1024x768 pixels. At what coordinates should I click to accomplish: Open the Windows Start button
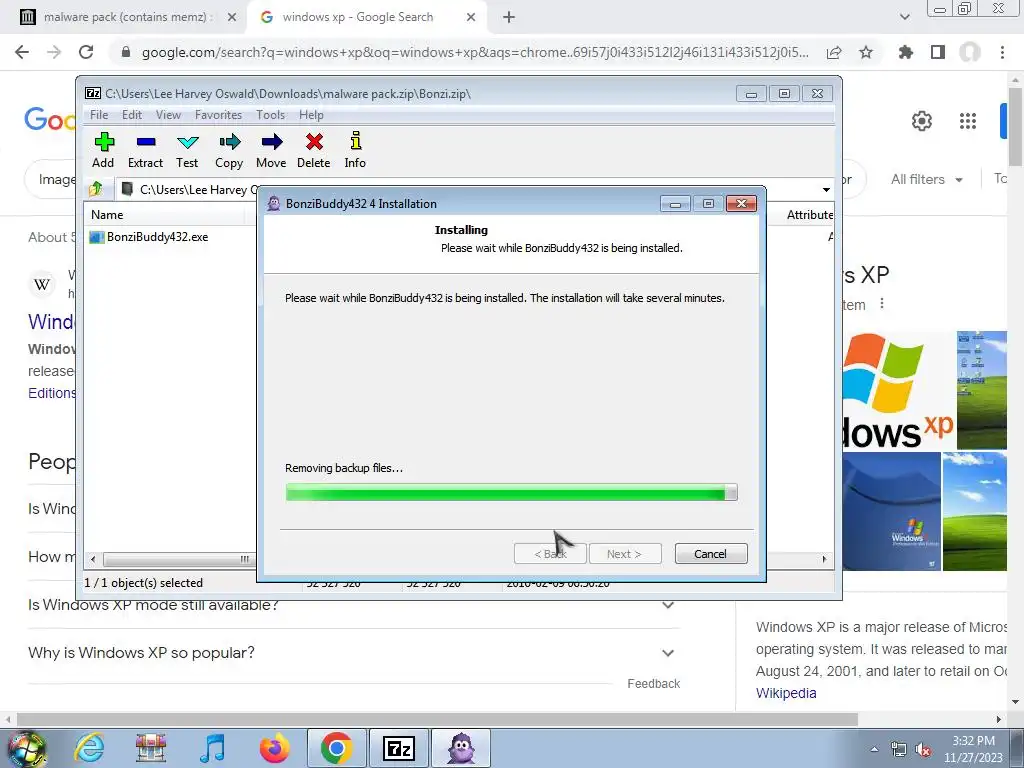coord(25,748)
